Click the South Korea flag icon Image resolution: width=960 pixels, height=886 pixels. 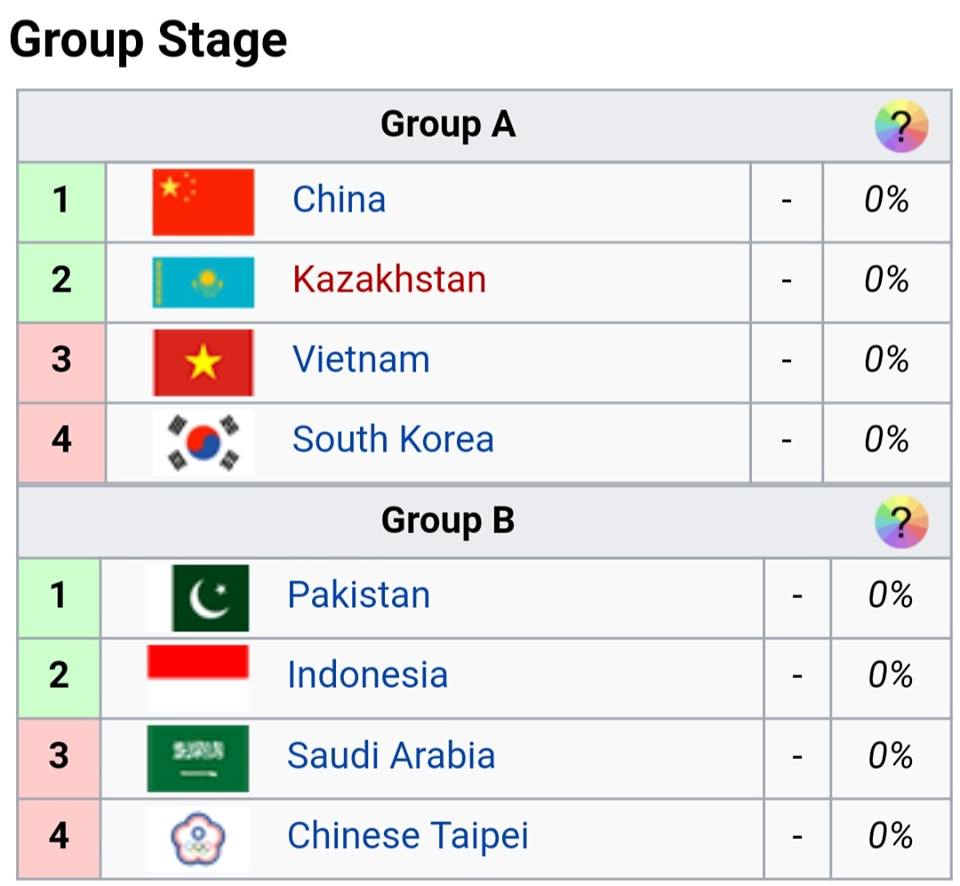203,443
